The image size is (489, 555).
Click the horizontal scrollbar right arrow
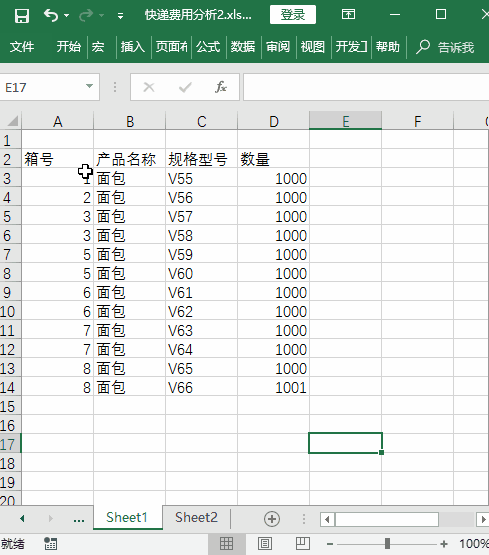point(483,519)
